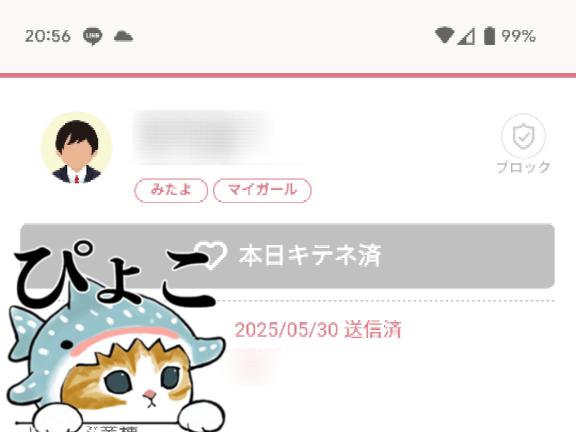Tap the shield Block icon
This screenshot has height=432, width=576.
523,136
